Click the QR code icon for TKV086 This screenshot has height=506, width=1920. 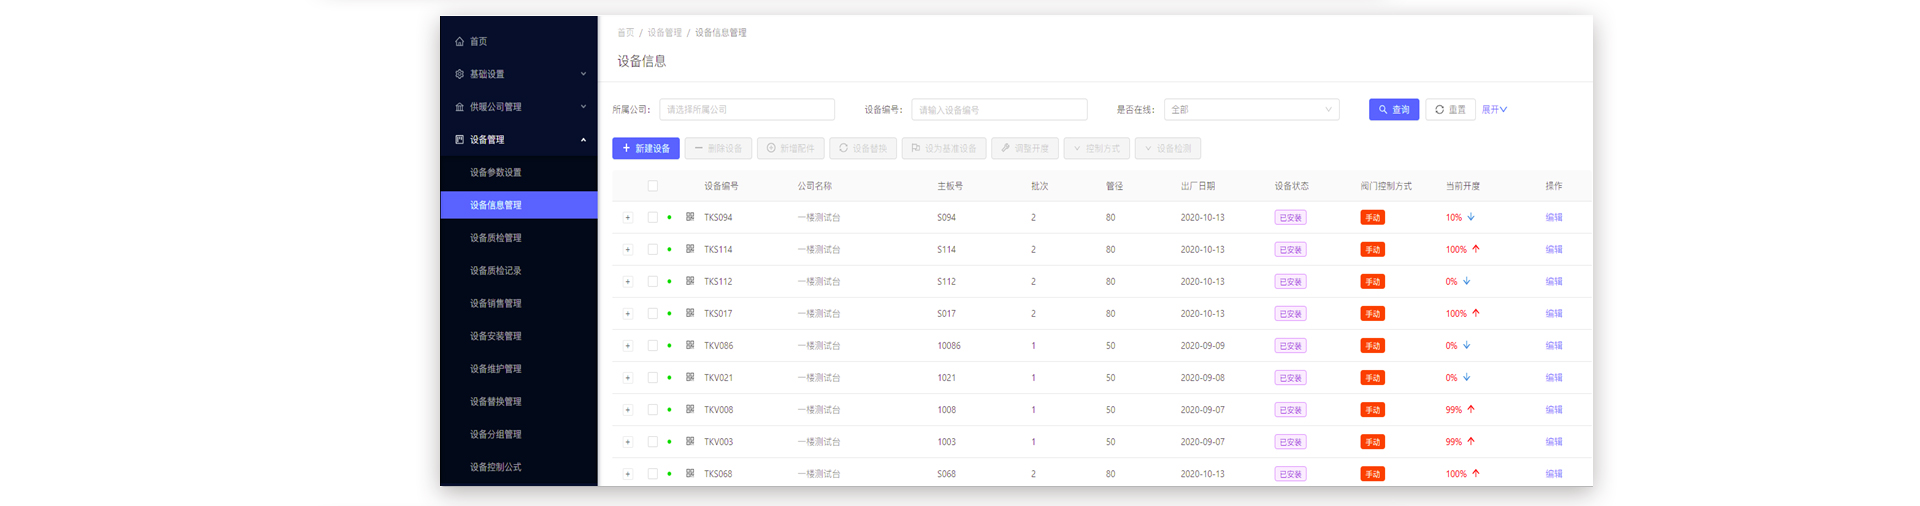(x=690, y=345)
